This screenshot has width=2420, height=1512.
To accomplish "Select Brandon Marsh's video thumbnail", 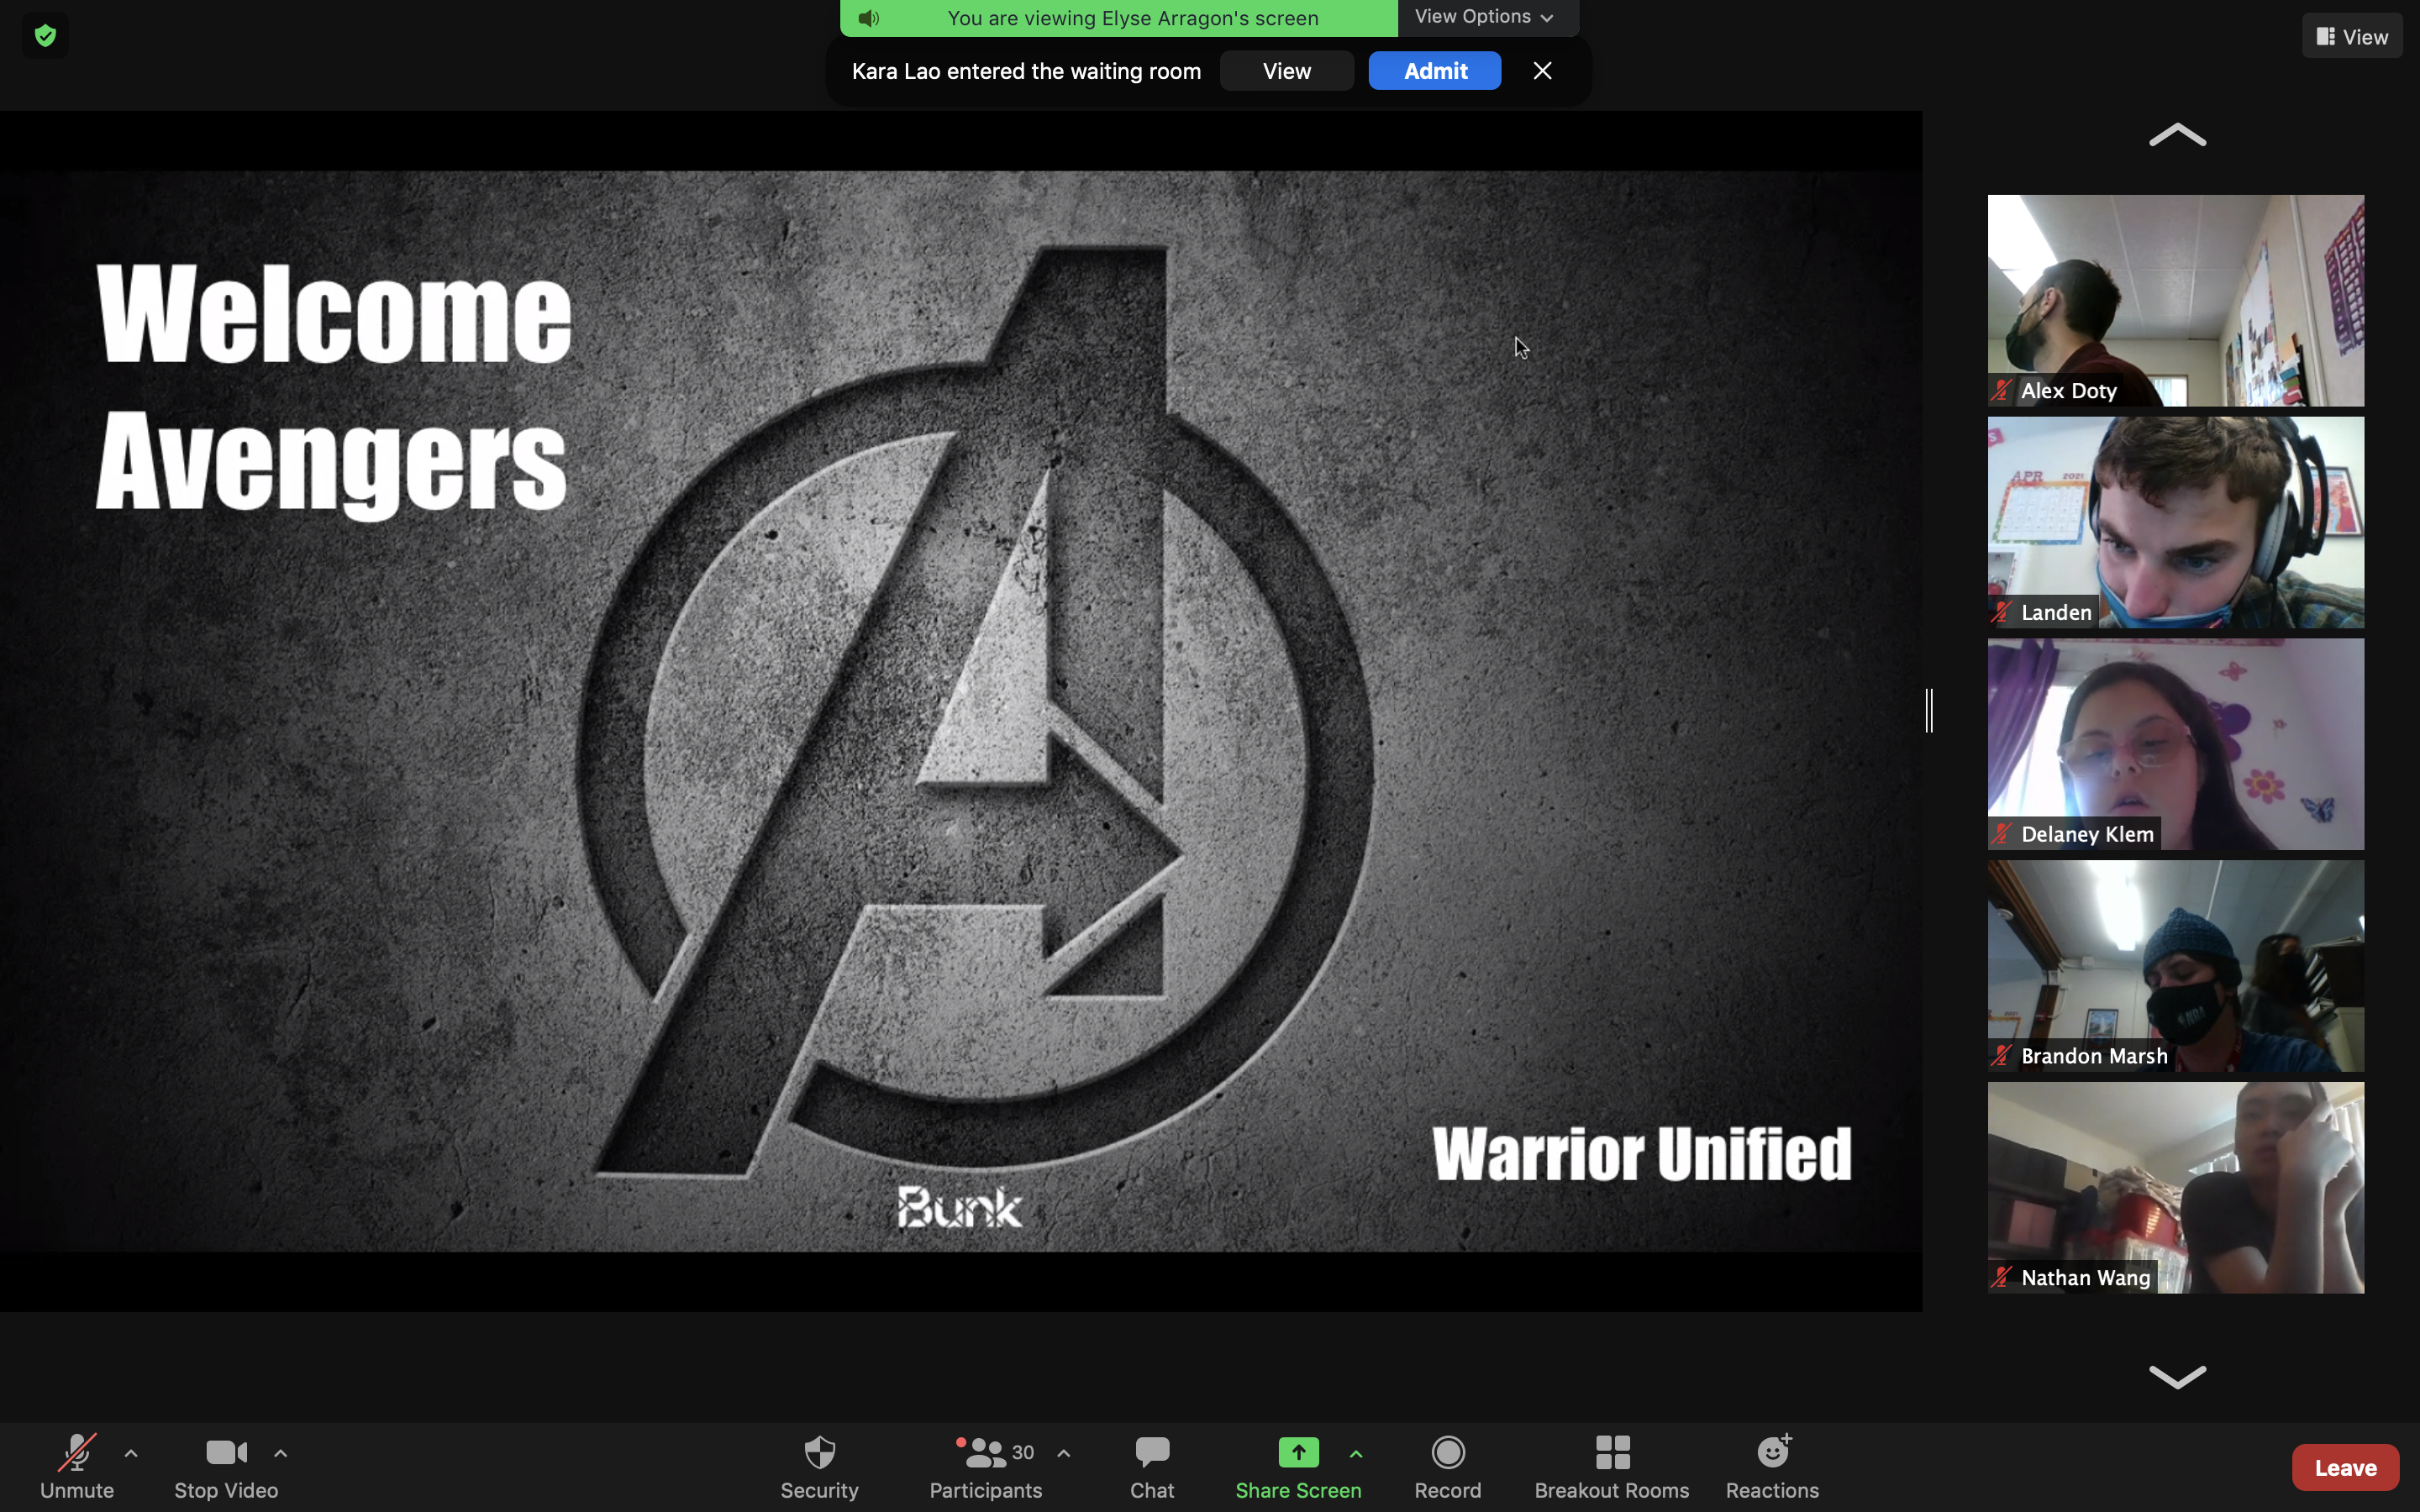I will pyautogui.click(x=2176, y=966).
